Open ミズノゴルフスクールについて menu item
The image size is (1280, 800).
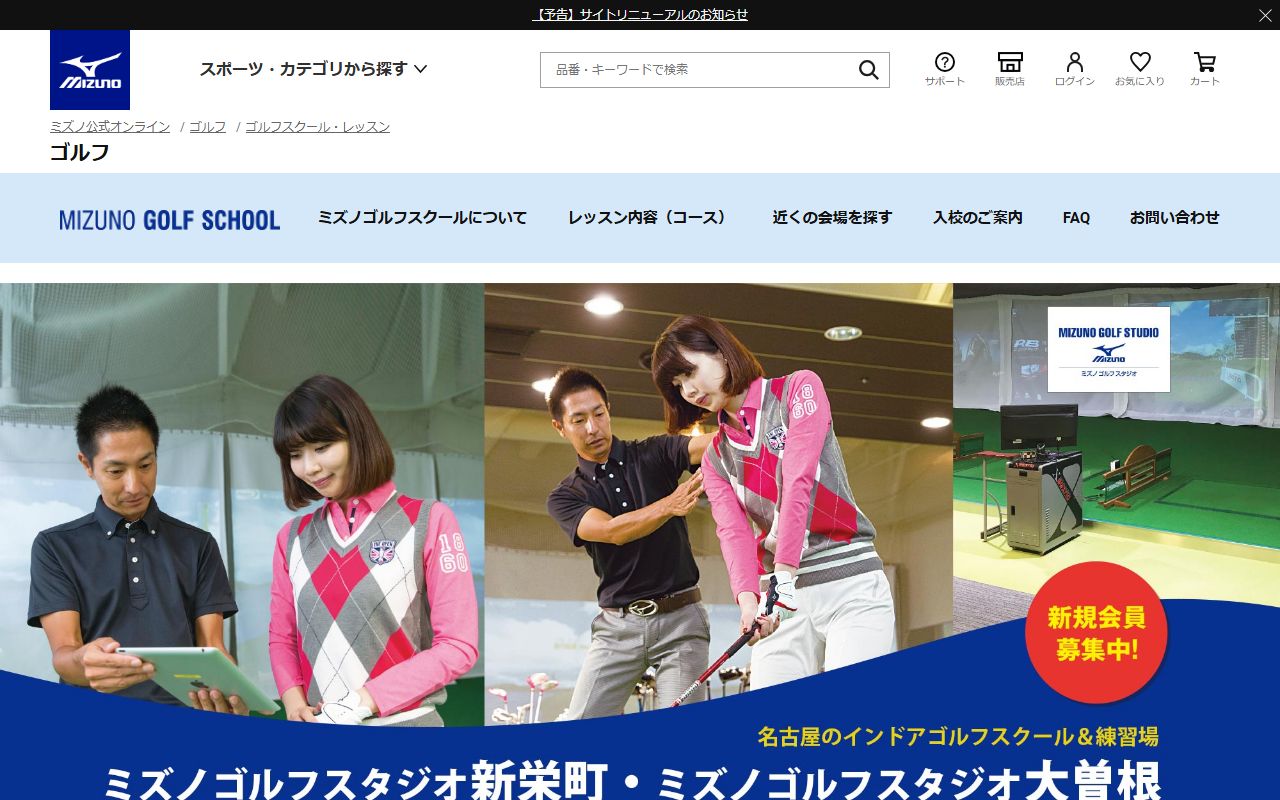(x=422, y=218)
